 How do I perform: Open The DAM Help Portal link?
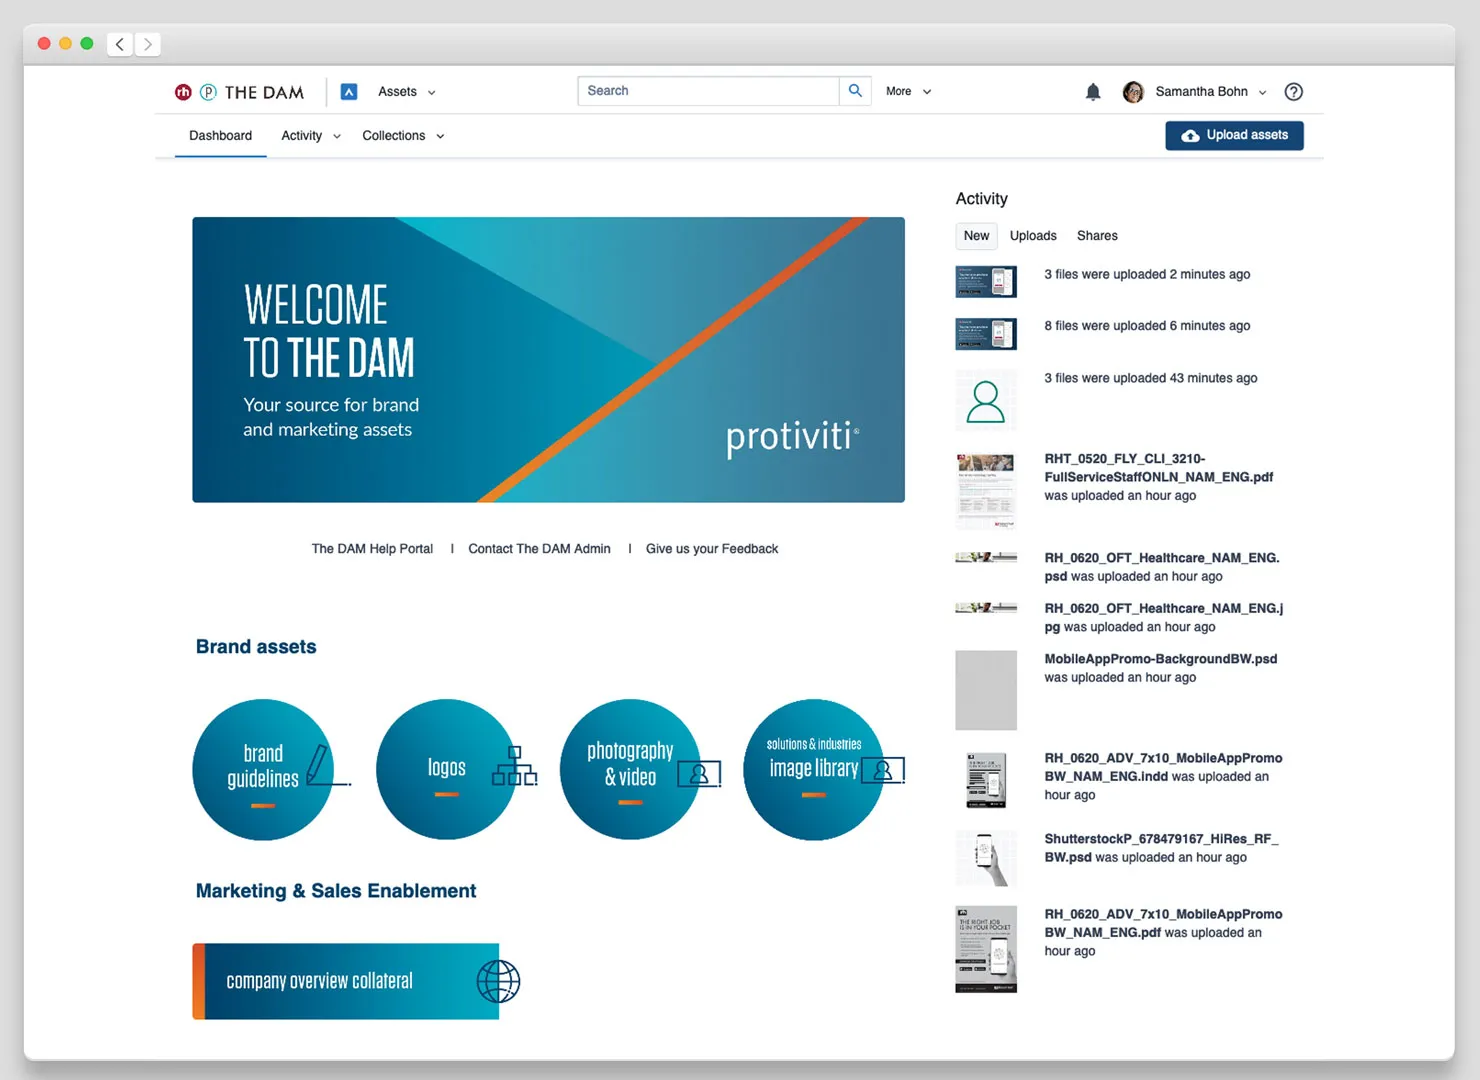(x=372, y=549)
